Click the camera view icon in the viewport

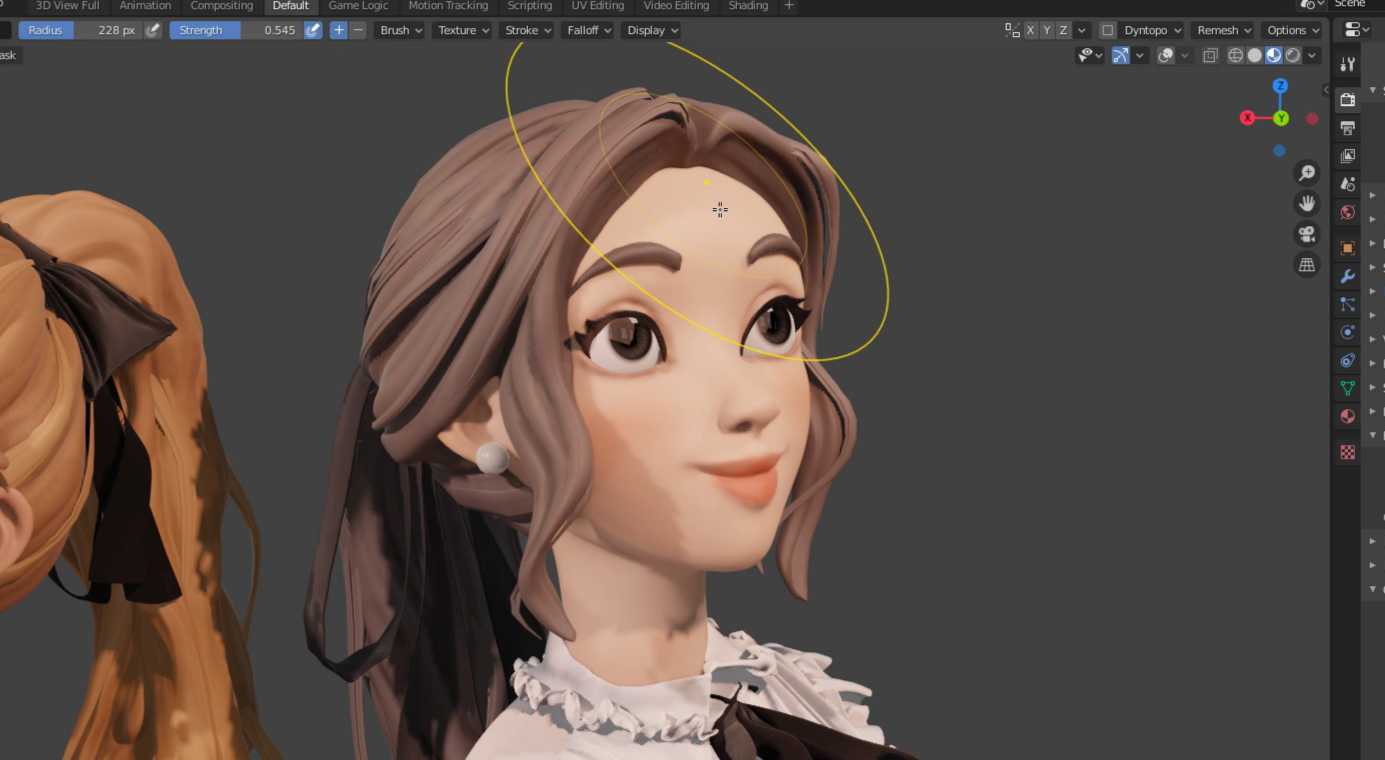(x=1307, y=233)
